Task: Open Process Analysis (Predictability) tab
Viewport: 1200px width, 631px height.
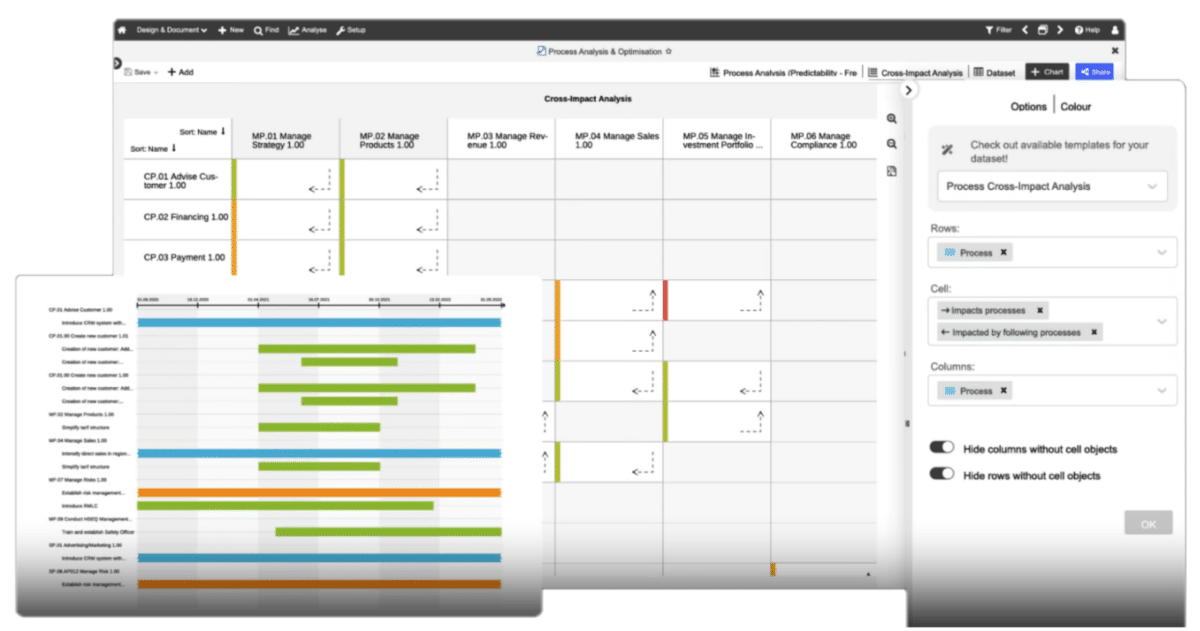Action: [x=783, y=73]
